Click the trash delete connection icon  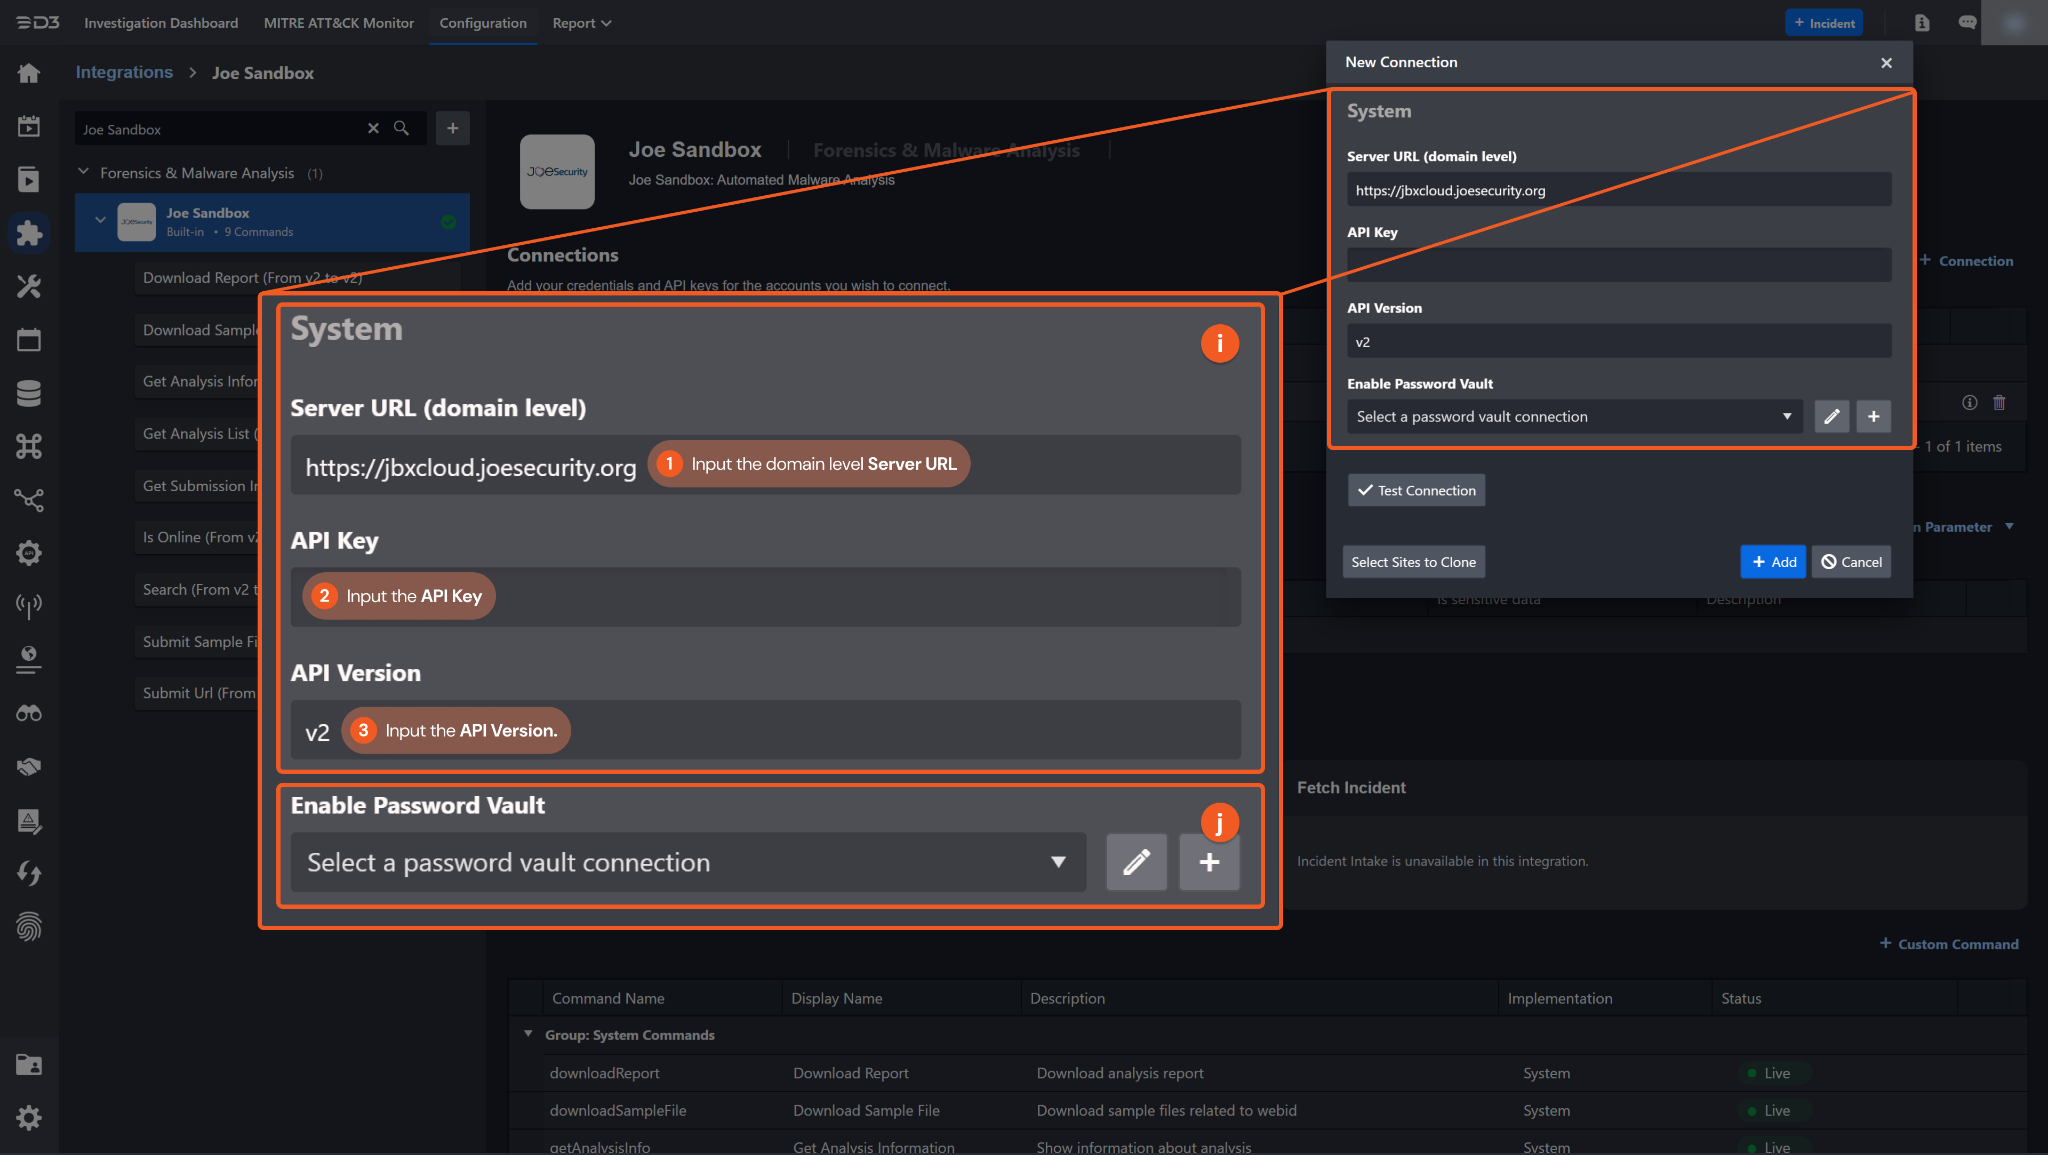[1999, 403]
